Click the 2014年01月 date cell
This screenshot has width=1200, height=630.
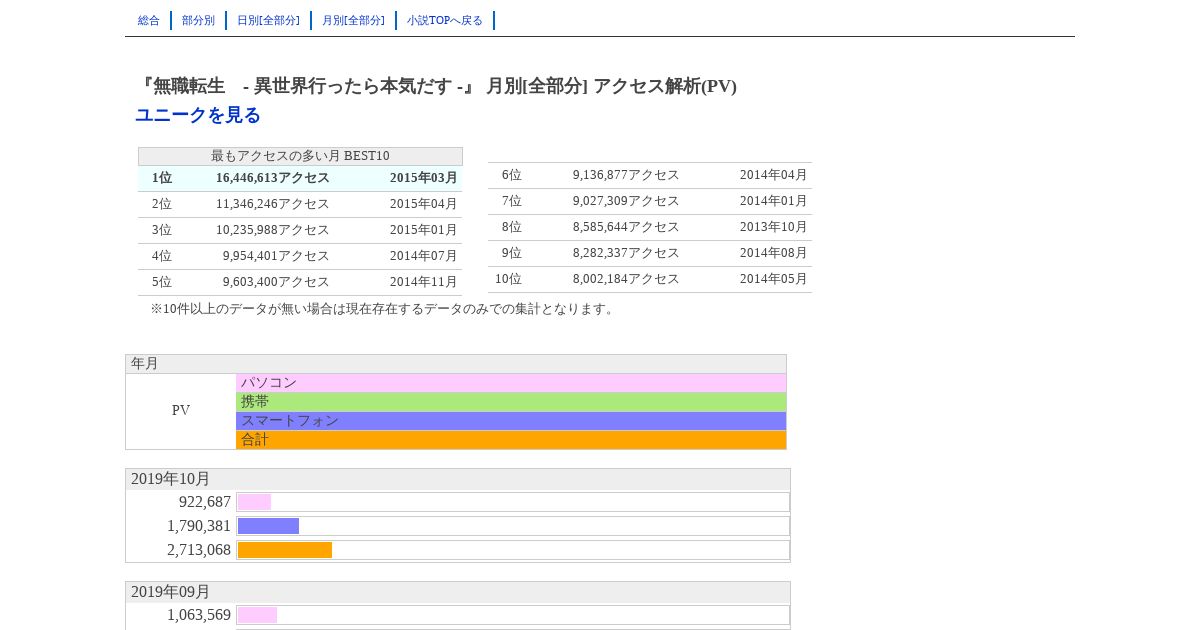774,201
